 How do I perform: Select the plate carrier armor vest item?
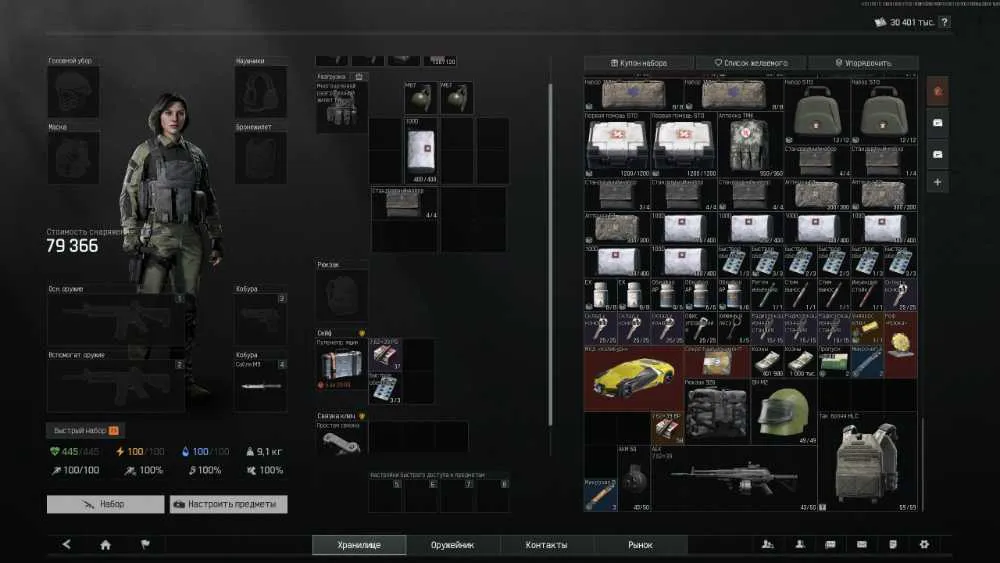(868, 462)
